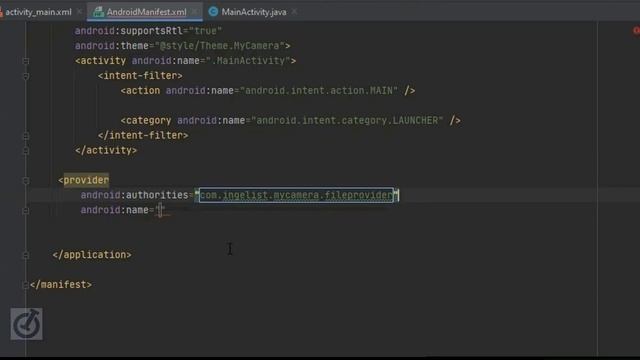
Task: Click @style/Theme.MyCamera theme value
Action: click(x=220, y=46)
